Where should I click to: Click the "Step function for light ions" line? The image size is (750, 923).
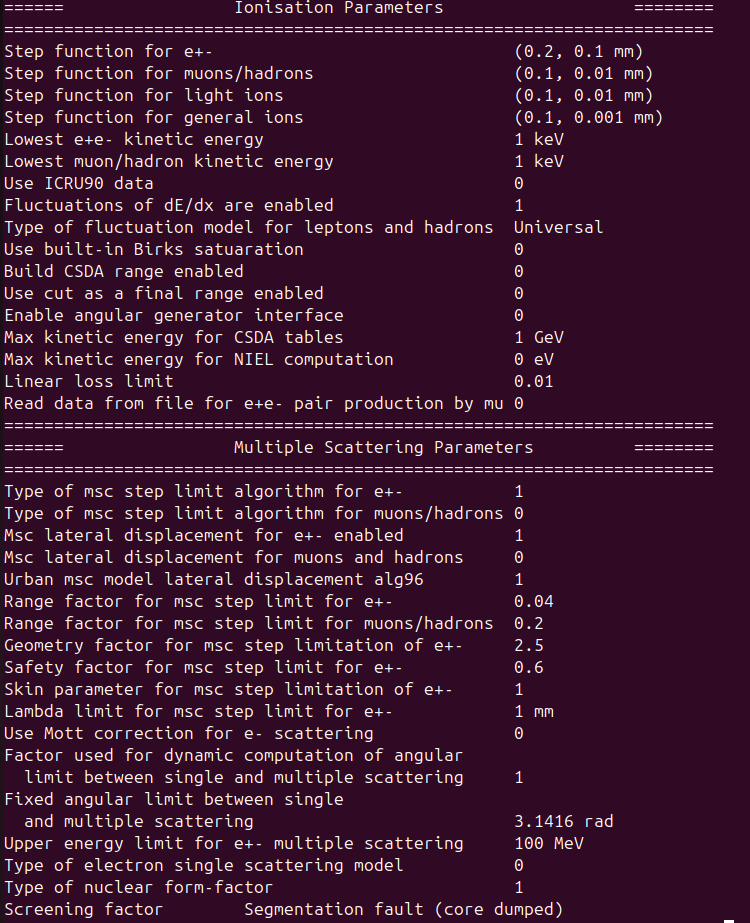click(x=144, y=96)
